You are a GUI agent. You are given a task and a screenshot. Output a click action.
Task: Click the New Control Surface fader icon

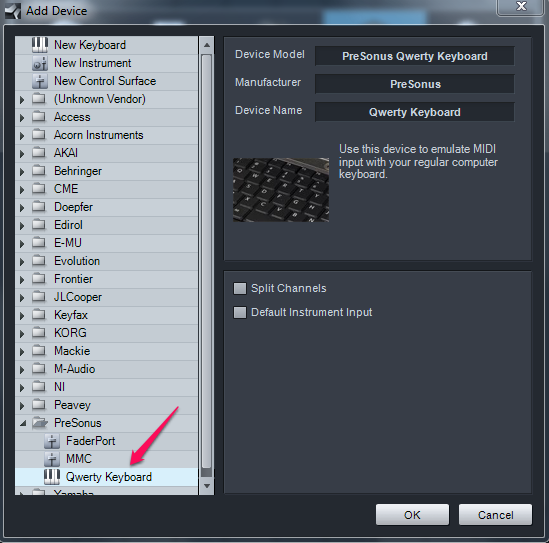tap(40, 81)
